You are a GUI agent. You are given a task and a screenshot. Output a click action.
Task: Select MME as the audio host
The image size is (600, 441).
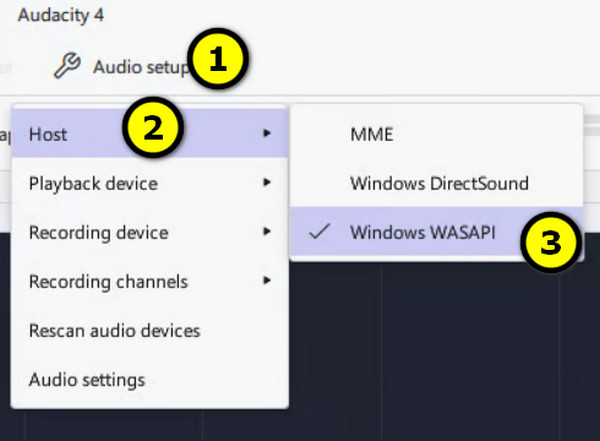[436, 134]
